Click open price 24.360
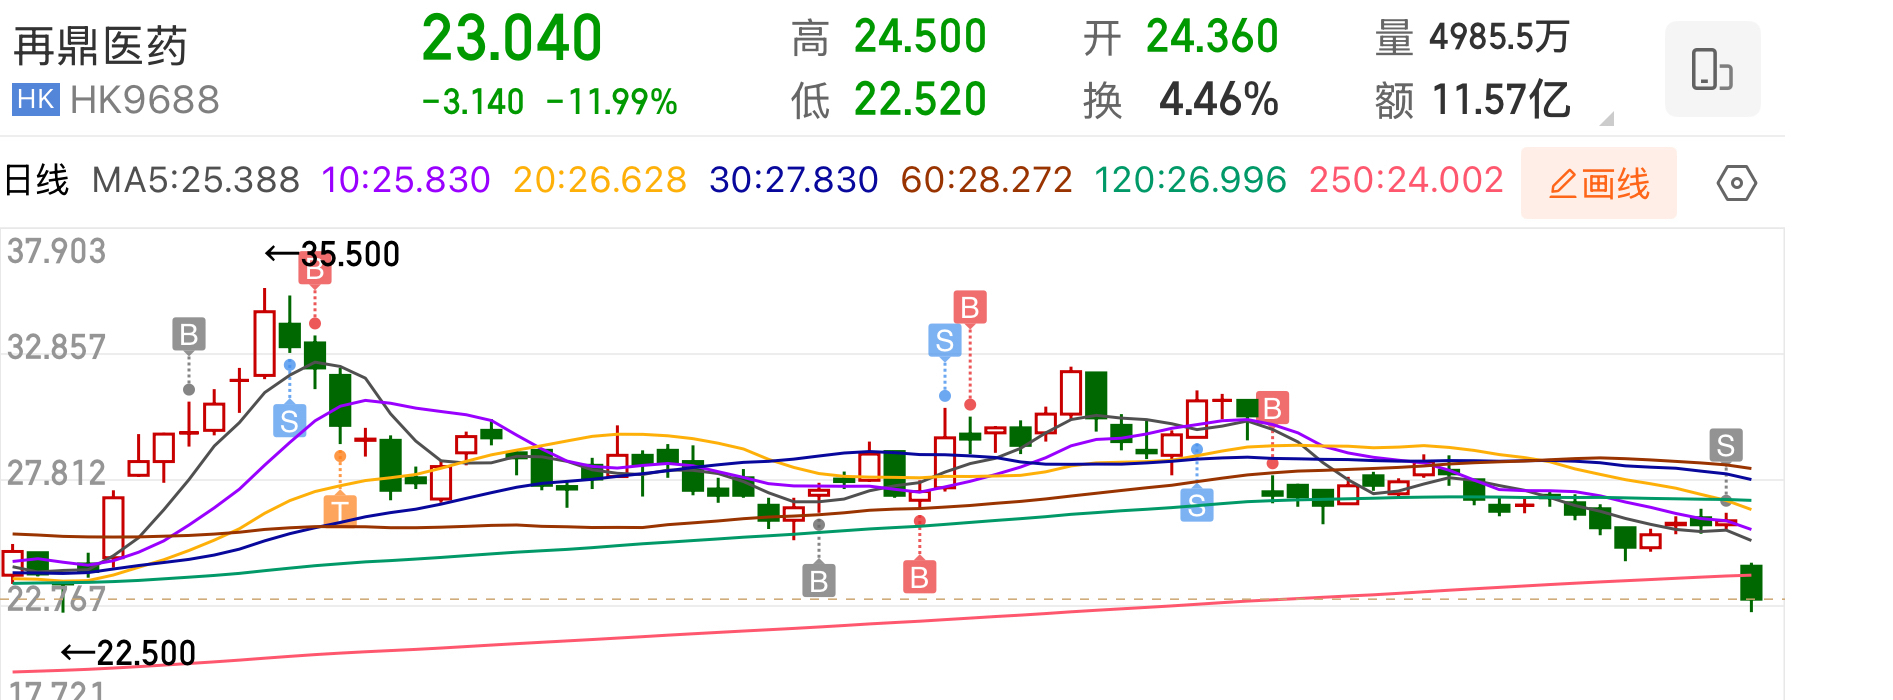Viewport: 1893px width, 700px height. (1212, 37)
